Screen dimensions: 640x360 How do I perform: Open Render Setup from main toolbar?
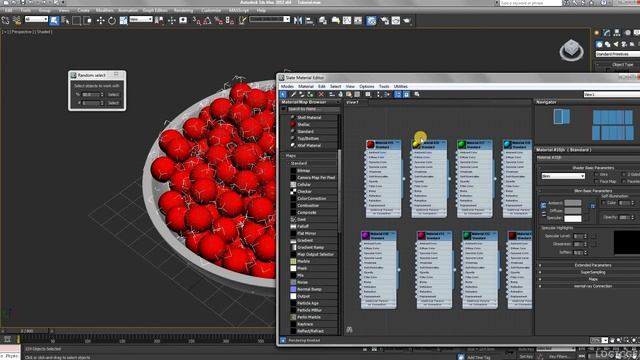pyautogui.click(x=384, y=20)
